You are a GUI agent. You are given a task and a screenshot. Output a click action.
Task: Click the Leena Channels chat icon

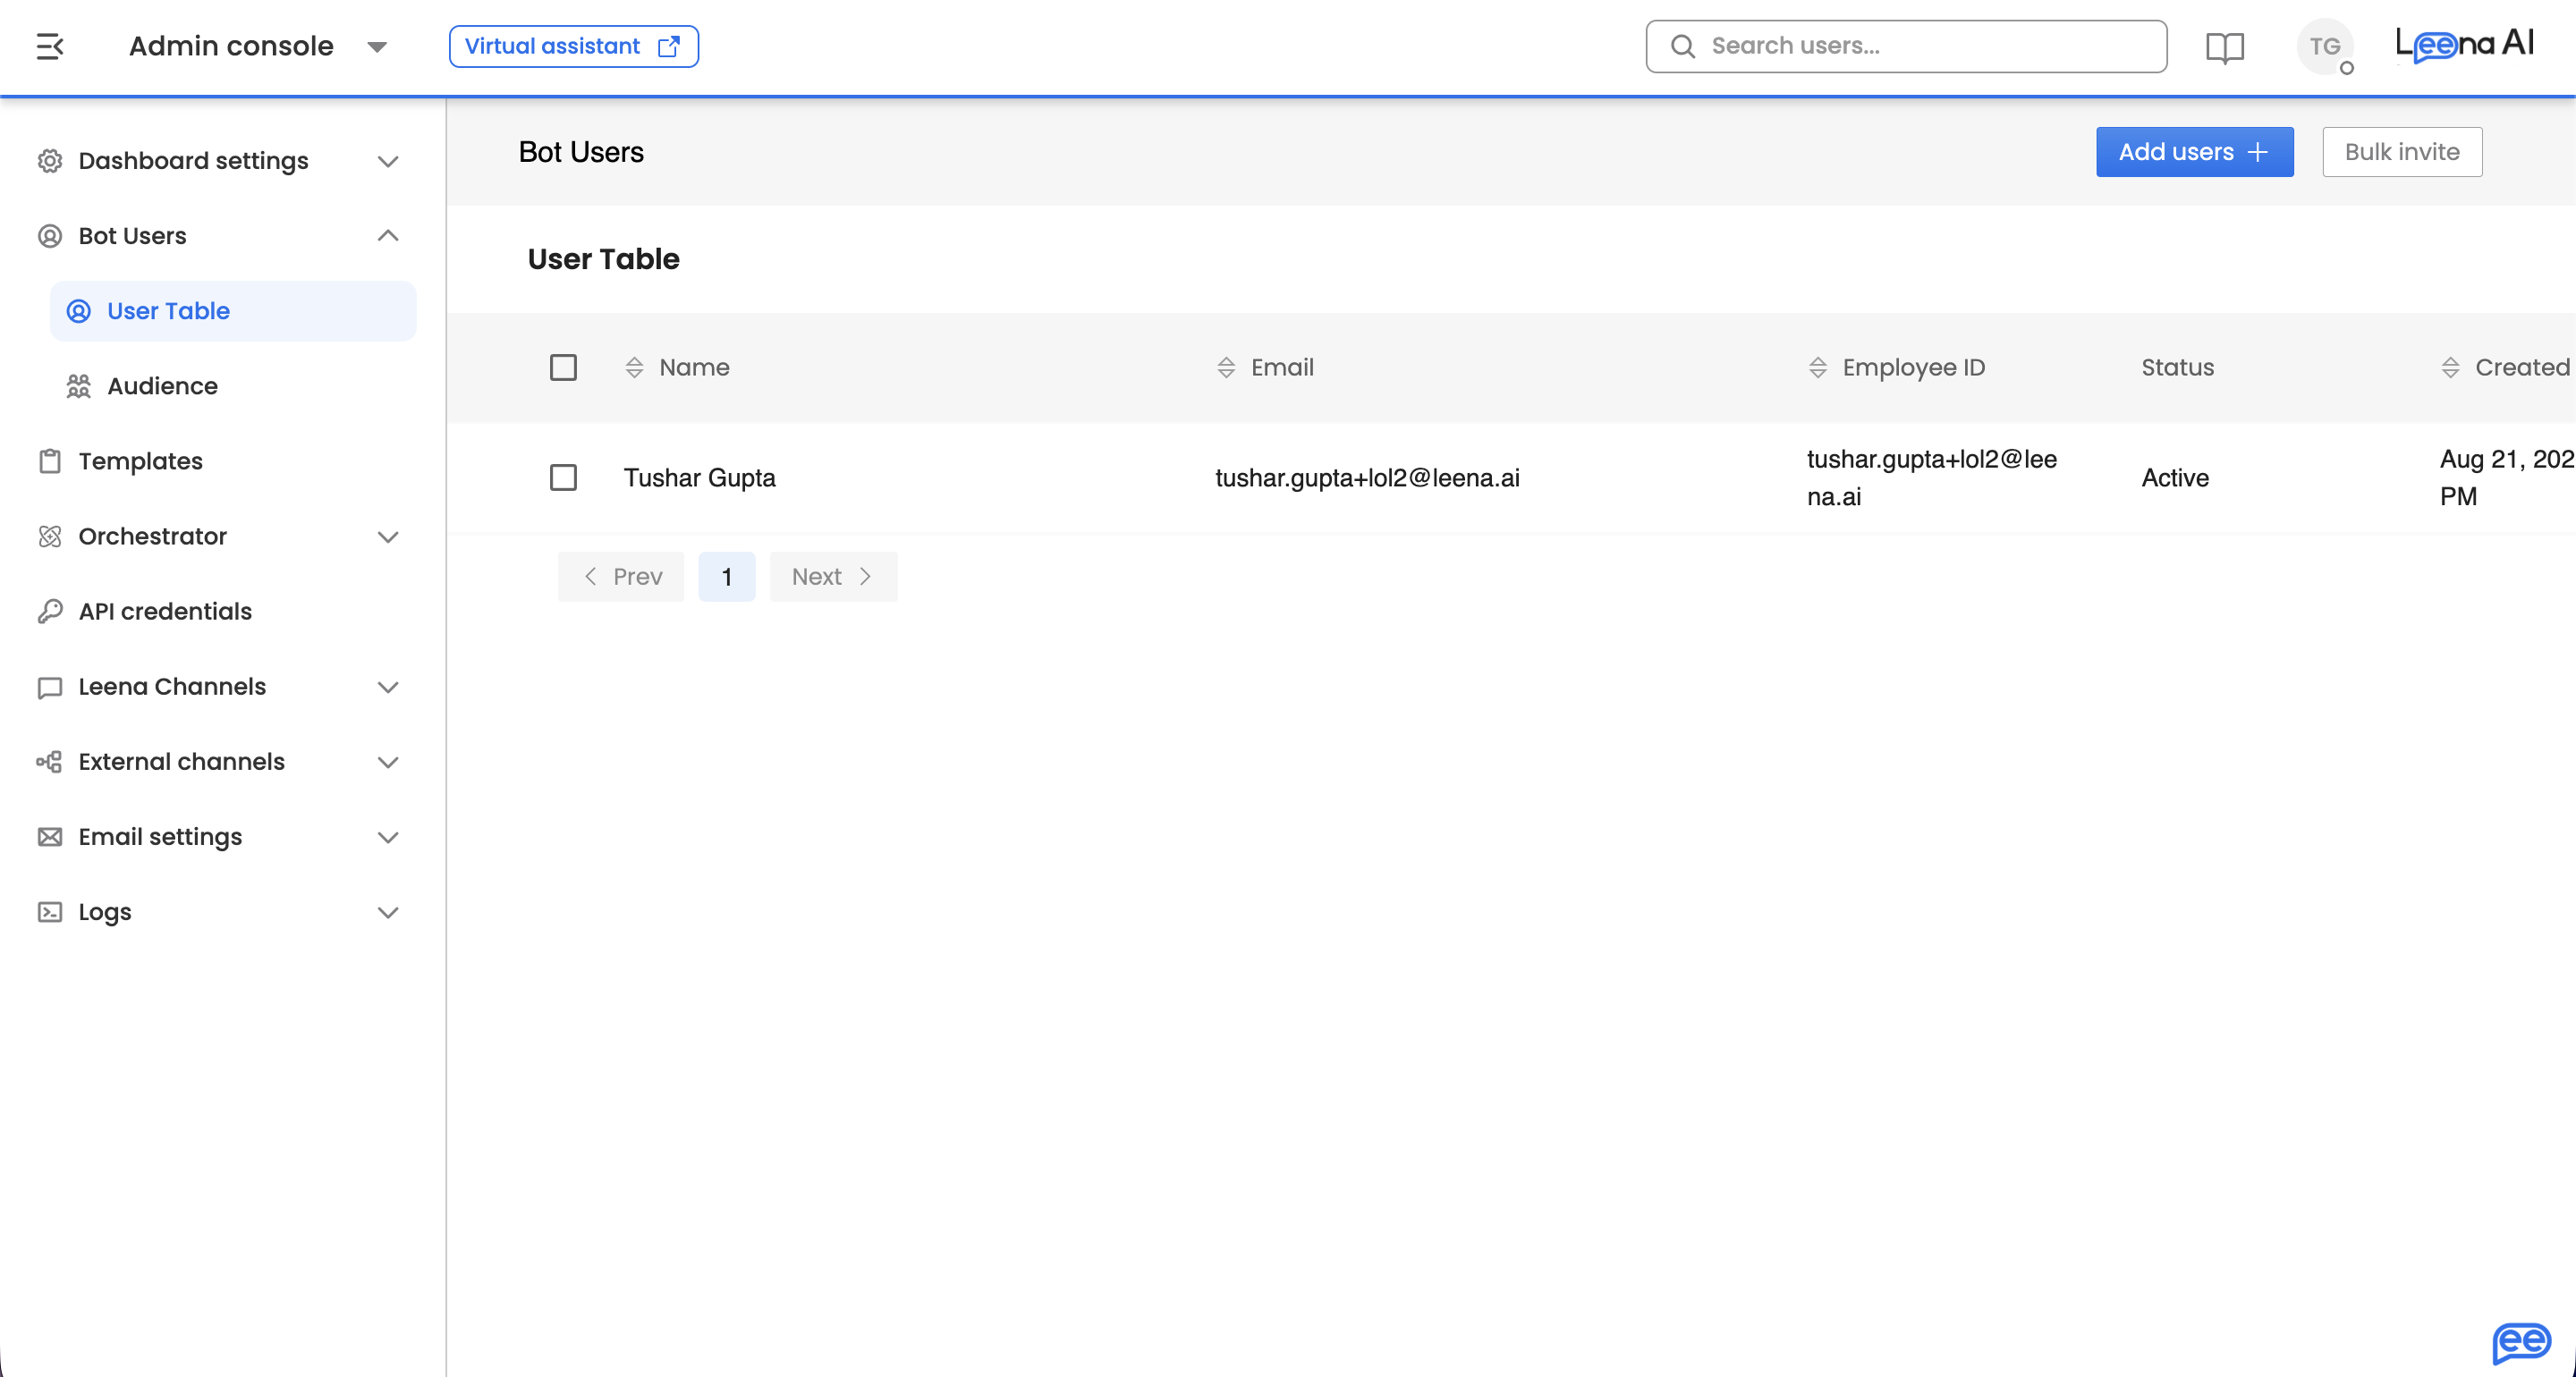coord(50,687)
